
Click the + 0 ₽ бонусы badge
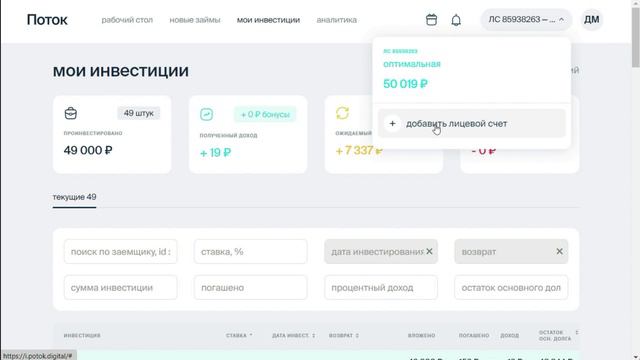coord(265,114)
